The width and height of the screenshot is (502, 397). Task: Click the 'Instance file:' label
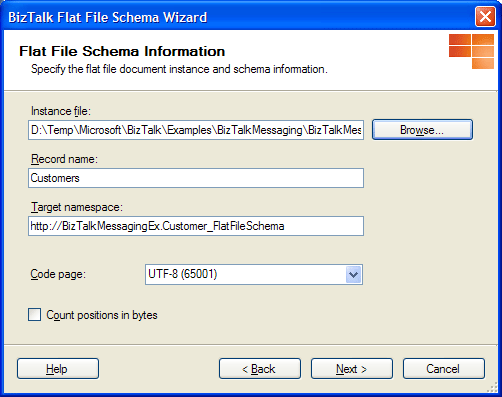[x=61, y=111]
